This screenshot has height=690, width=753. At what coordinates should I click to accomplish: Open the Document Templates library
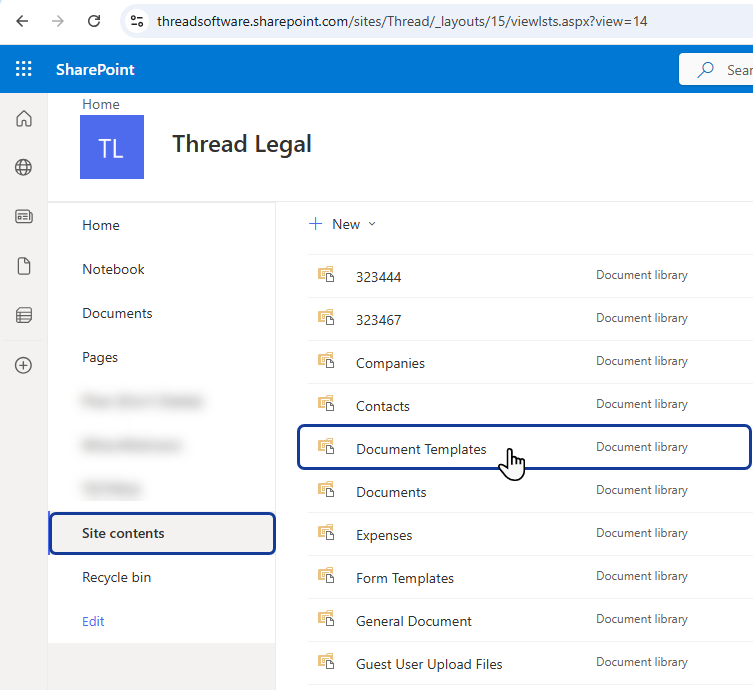click(421, 449)
